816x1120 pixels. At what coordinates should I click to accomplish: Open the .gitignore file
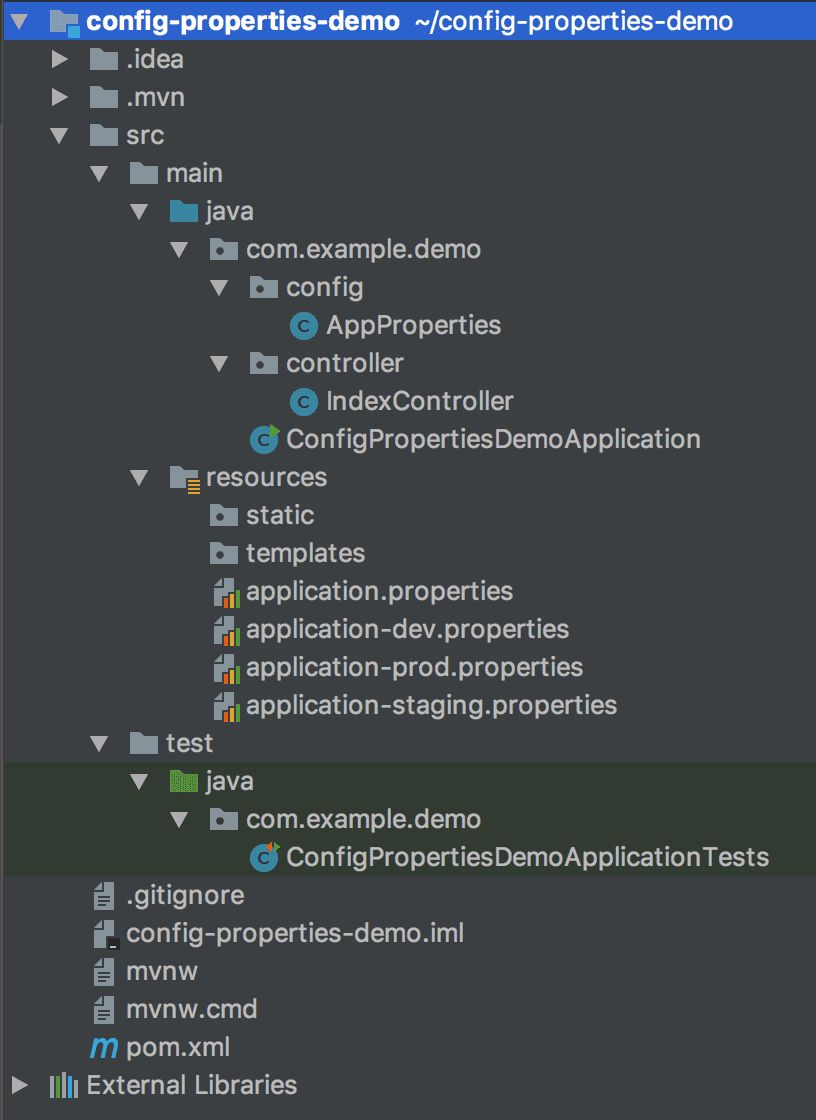coord(186,895)
